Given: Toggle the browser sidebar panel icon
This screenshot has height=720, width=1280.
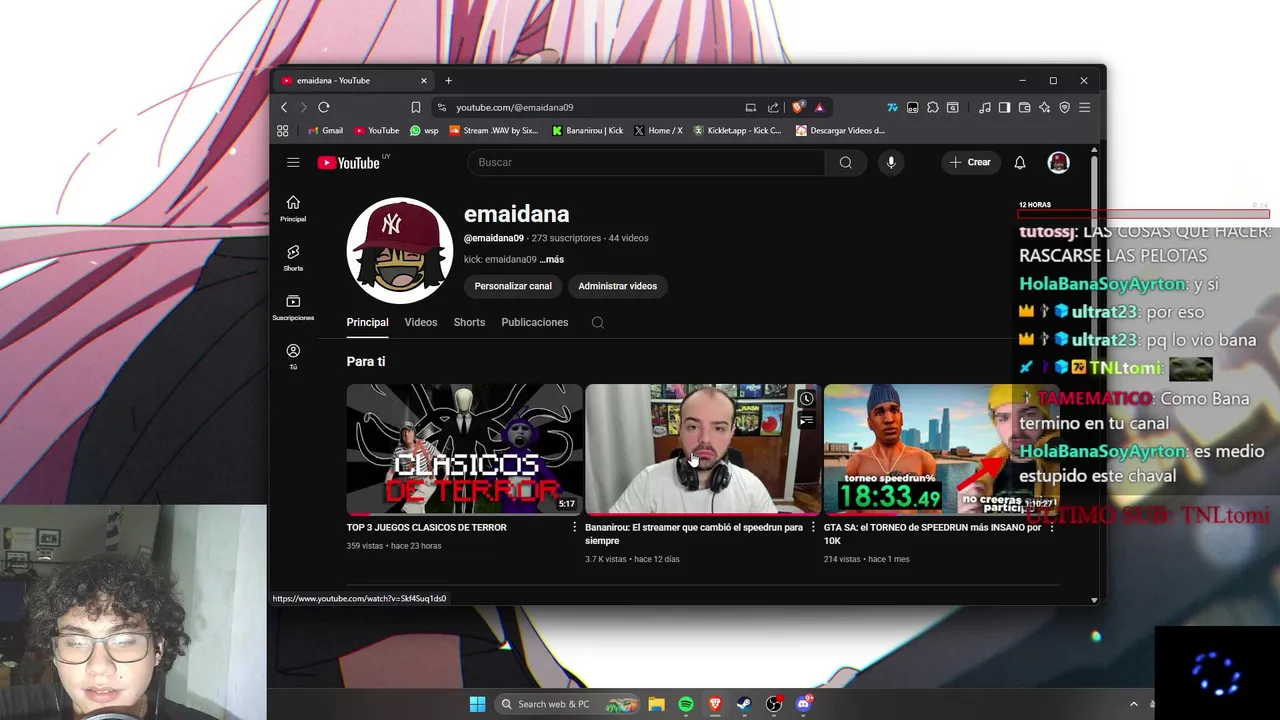Looking at the screenshot, I should [x=1004, y=107].
